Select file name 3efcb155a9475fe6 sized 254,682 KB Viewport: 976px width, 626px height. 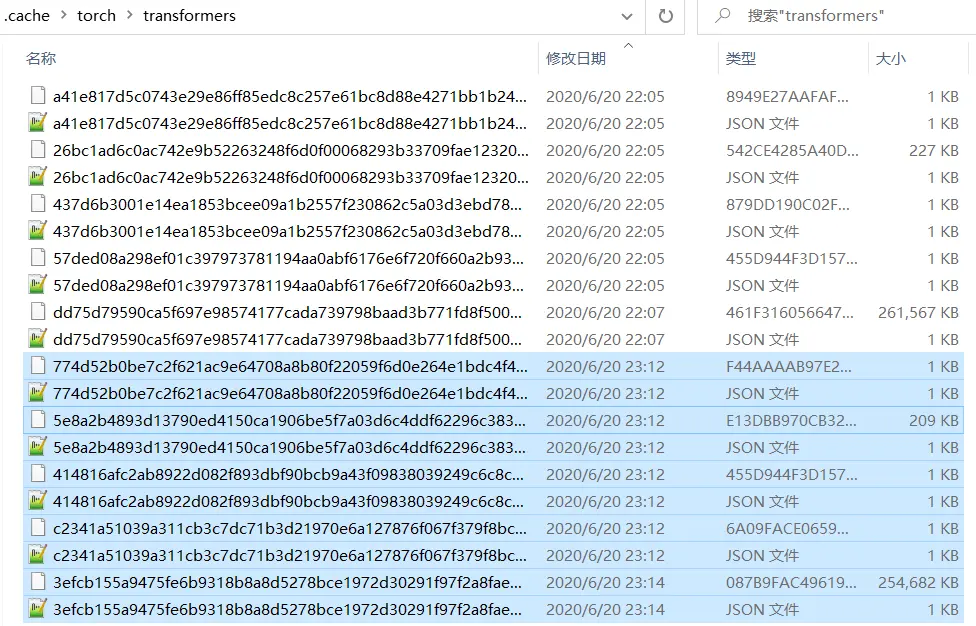288,582
